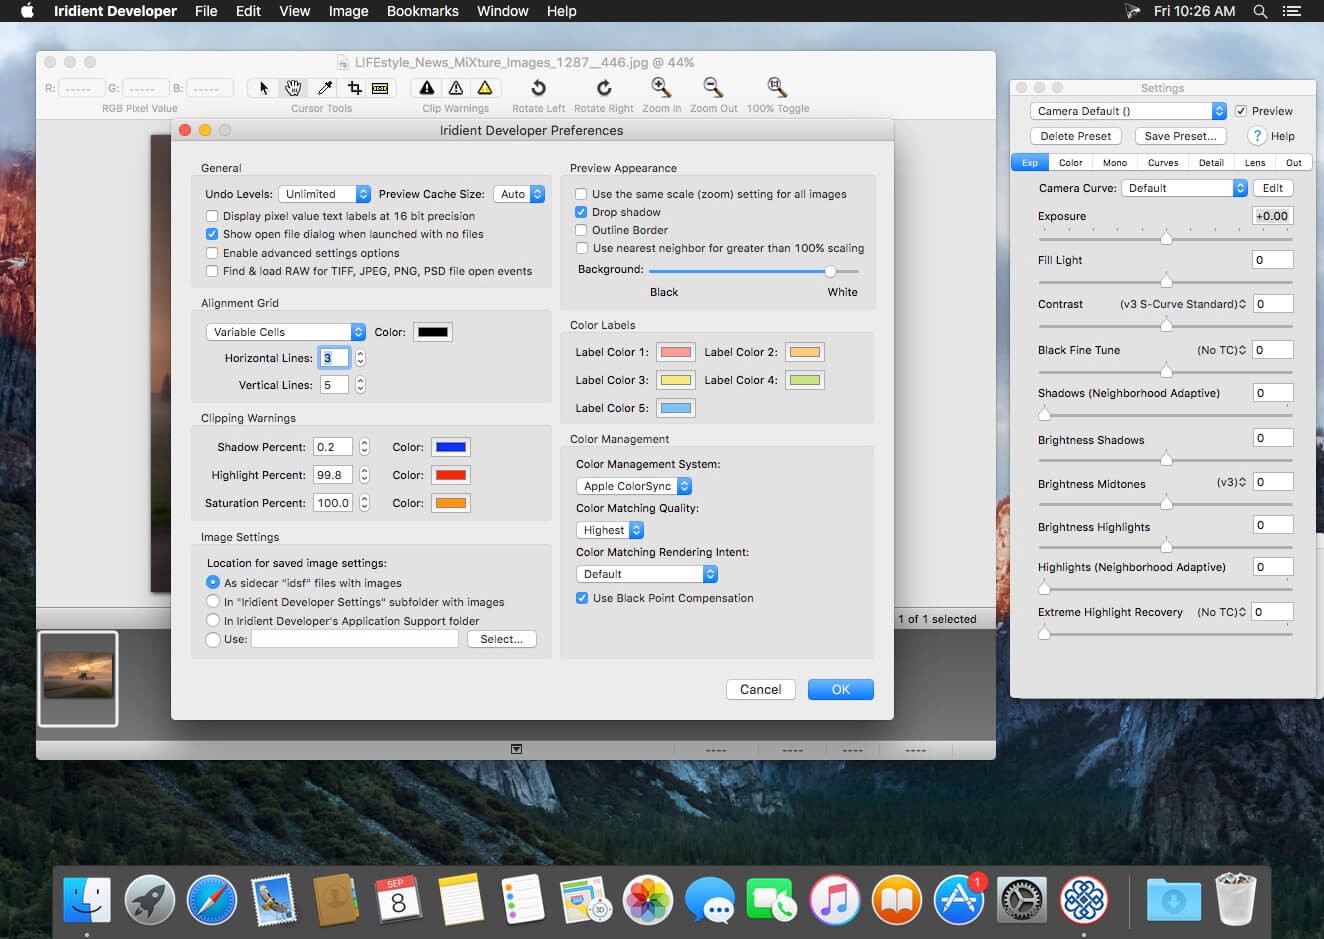Image resolution: width=1324 pixels, height=939 pixels.
Task: Open the Bookmarks menu
Action: [x=422, y=11]
